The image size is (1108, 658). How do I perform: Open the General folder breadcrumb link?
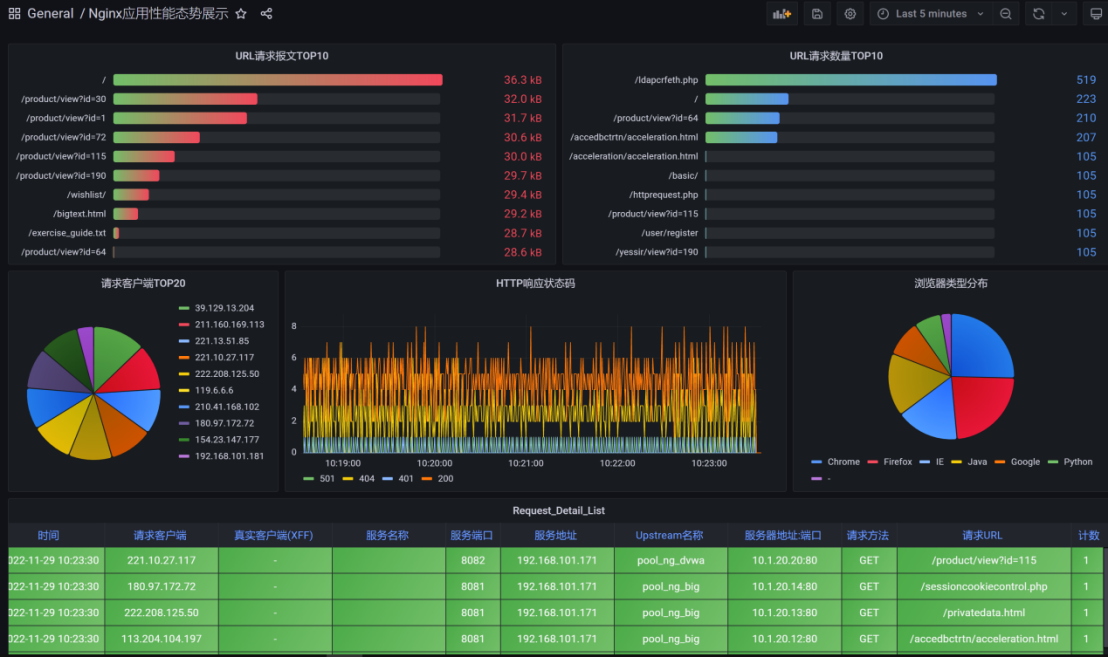pos(50,13)
